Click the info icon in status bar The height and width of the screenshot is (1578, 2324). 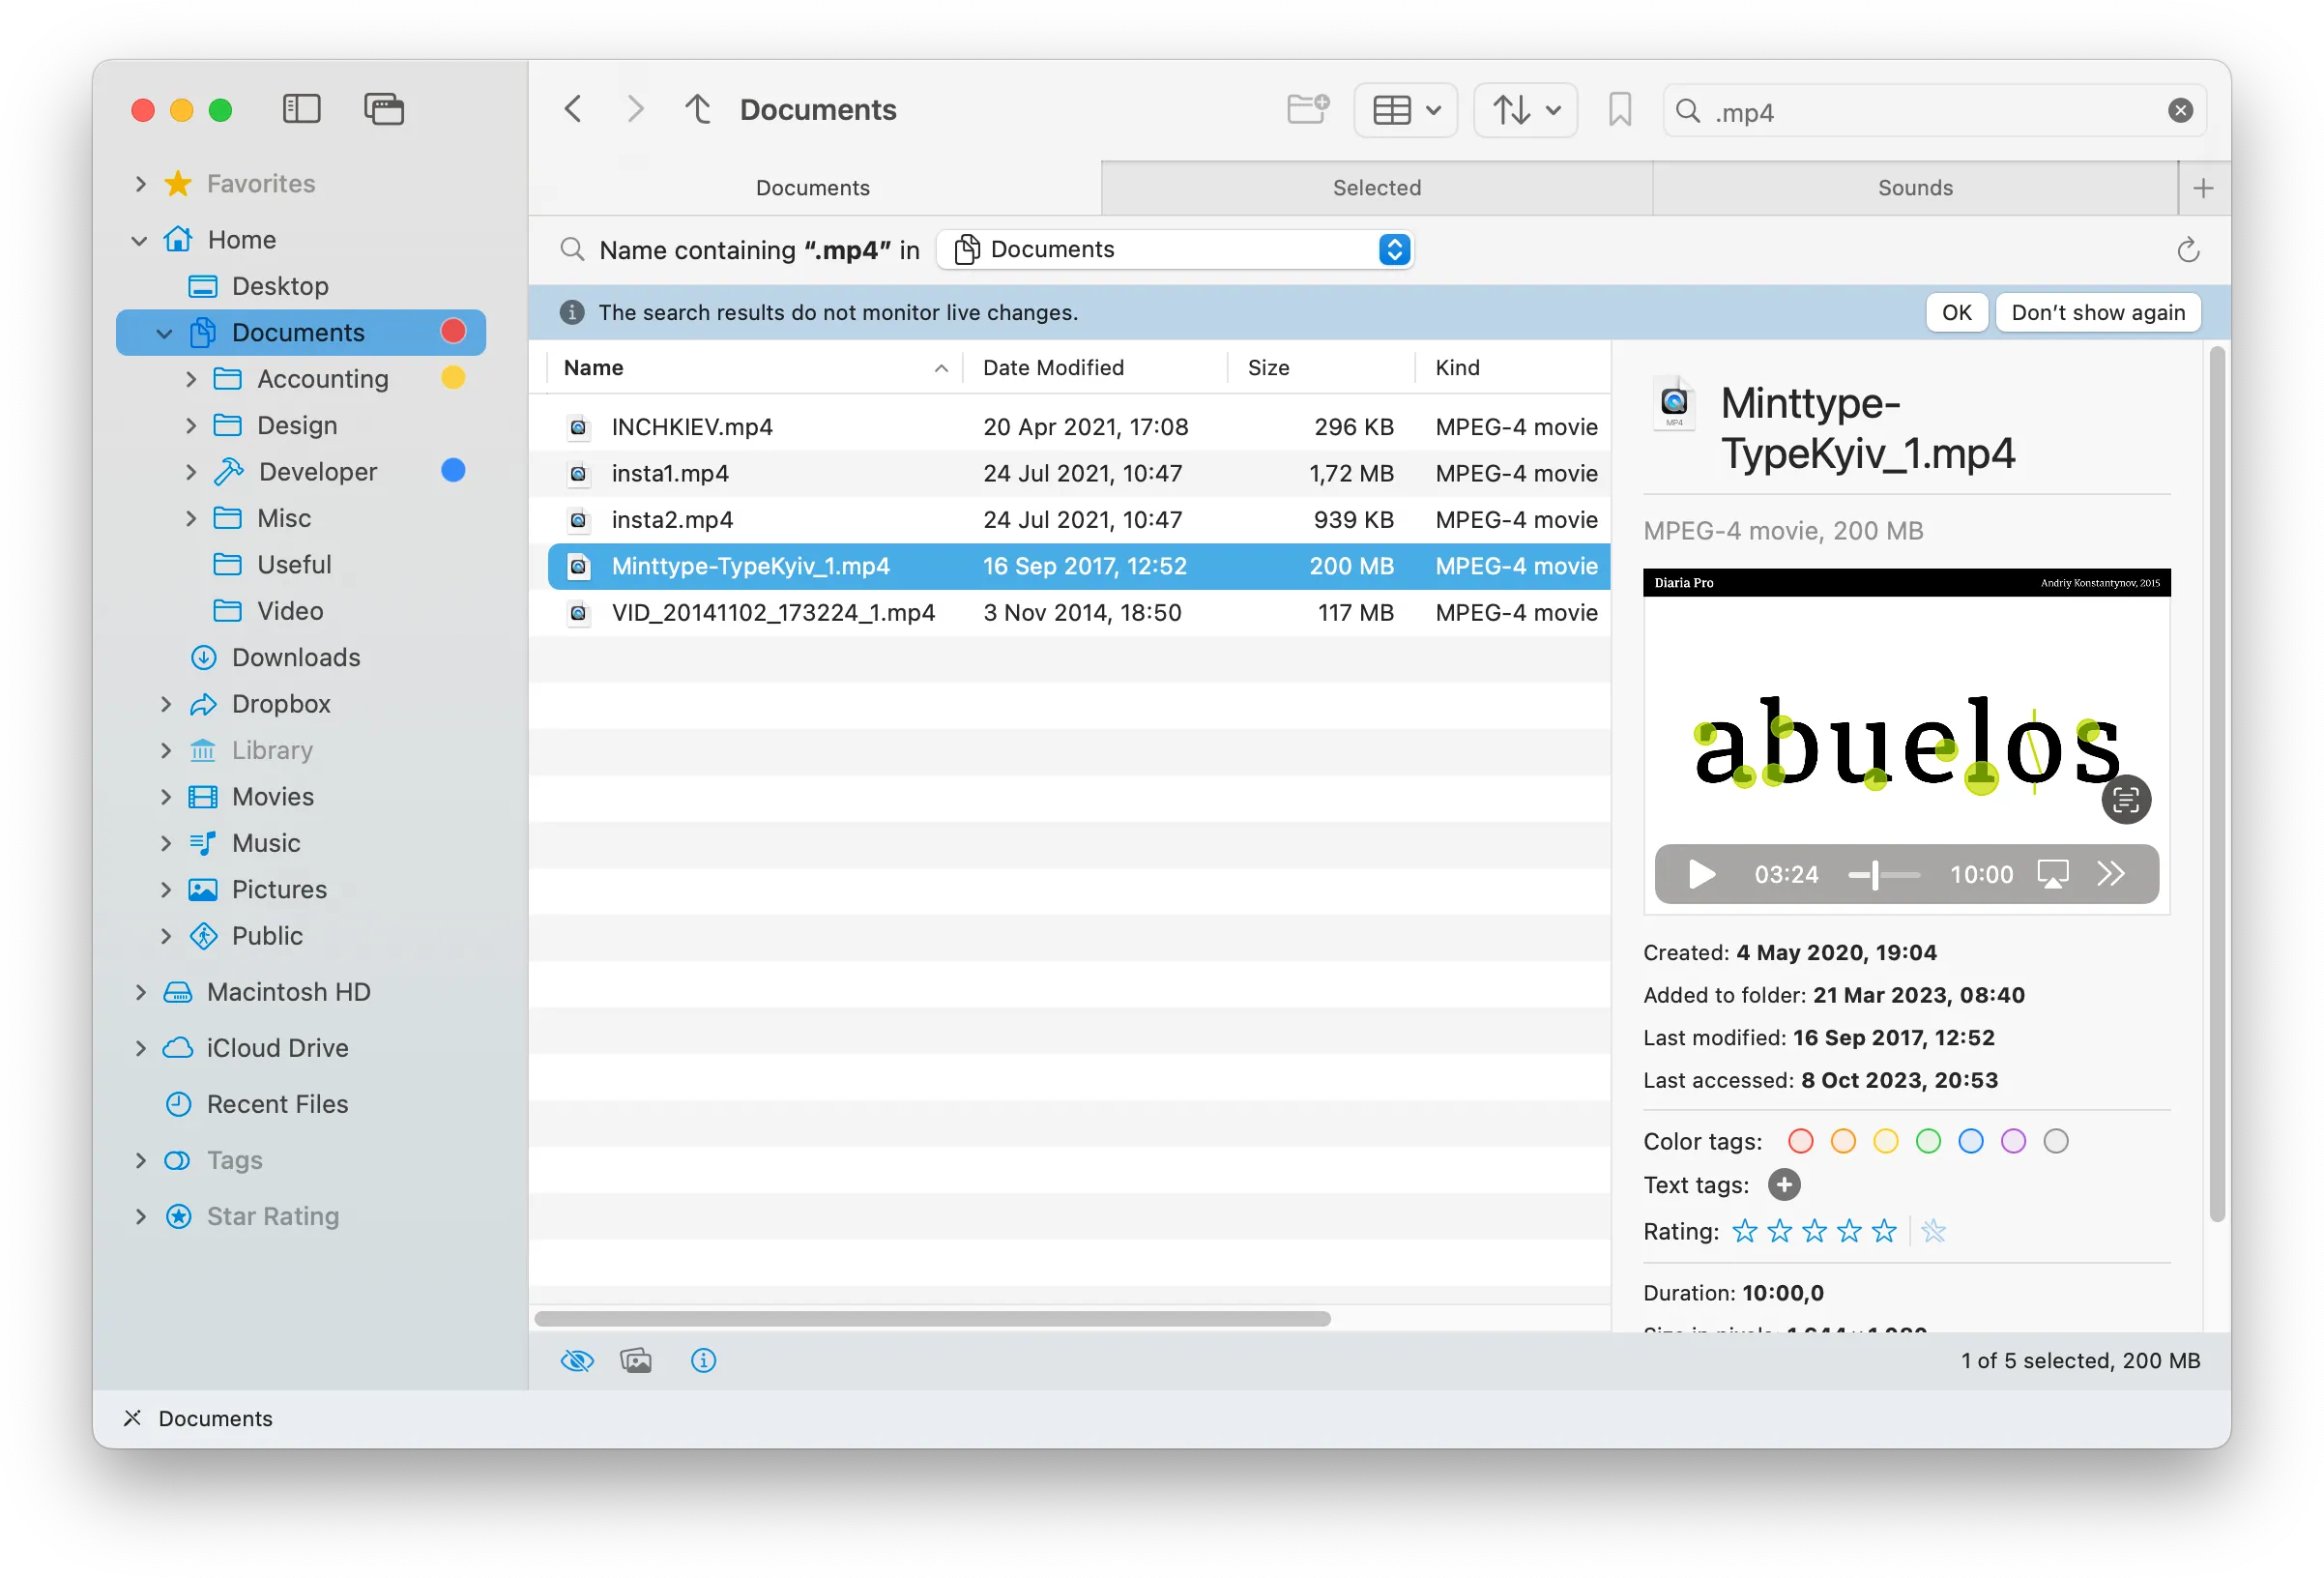point(703,1360)
